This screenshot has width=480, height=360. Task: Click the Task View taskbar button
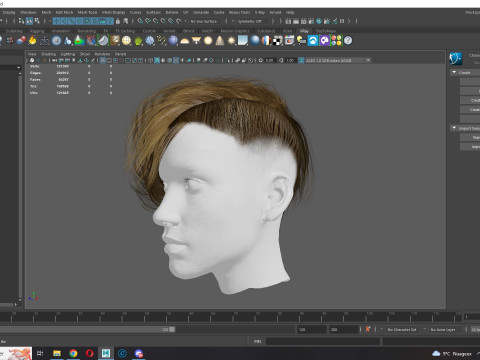pos(40,353)
